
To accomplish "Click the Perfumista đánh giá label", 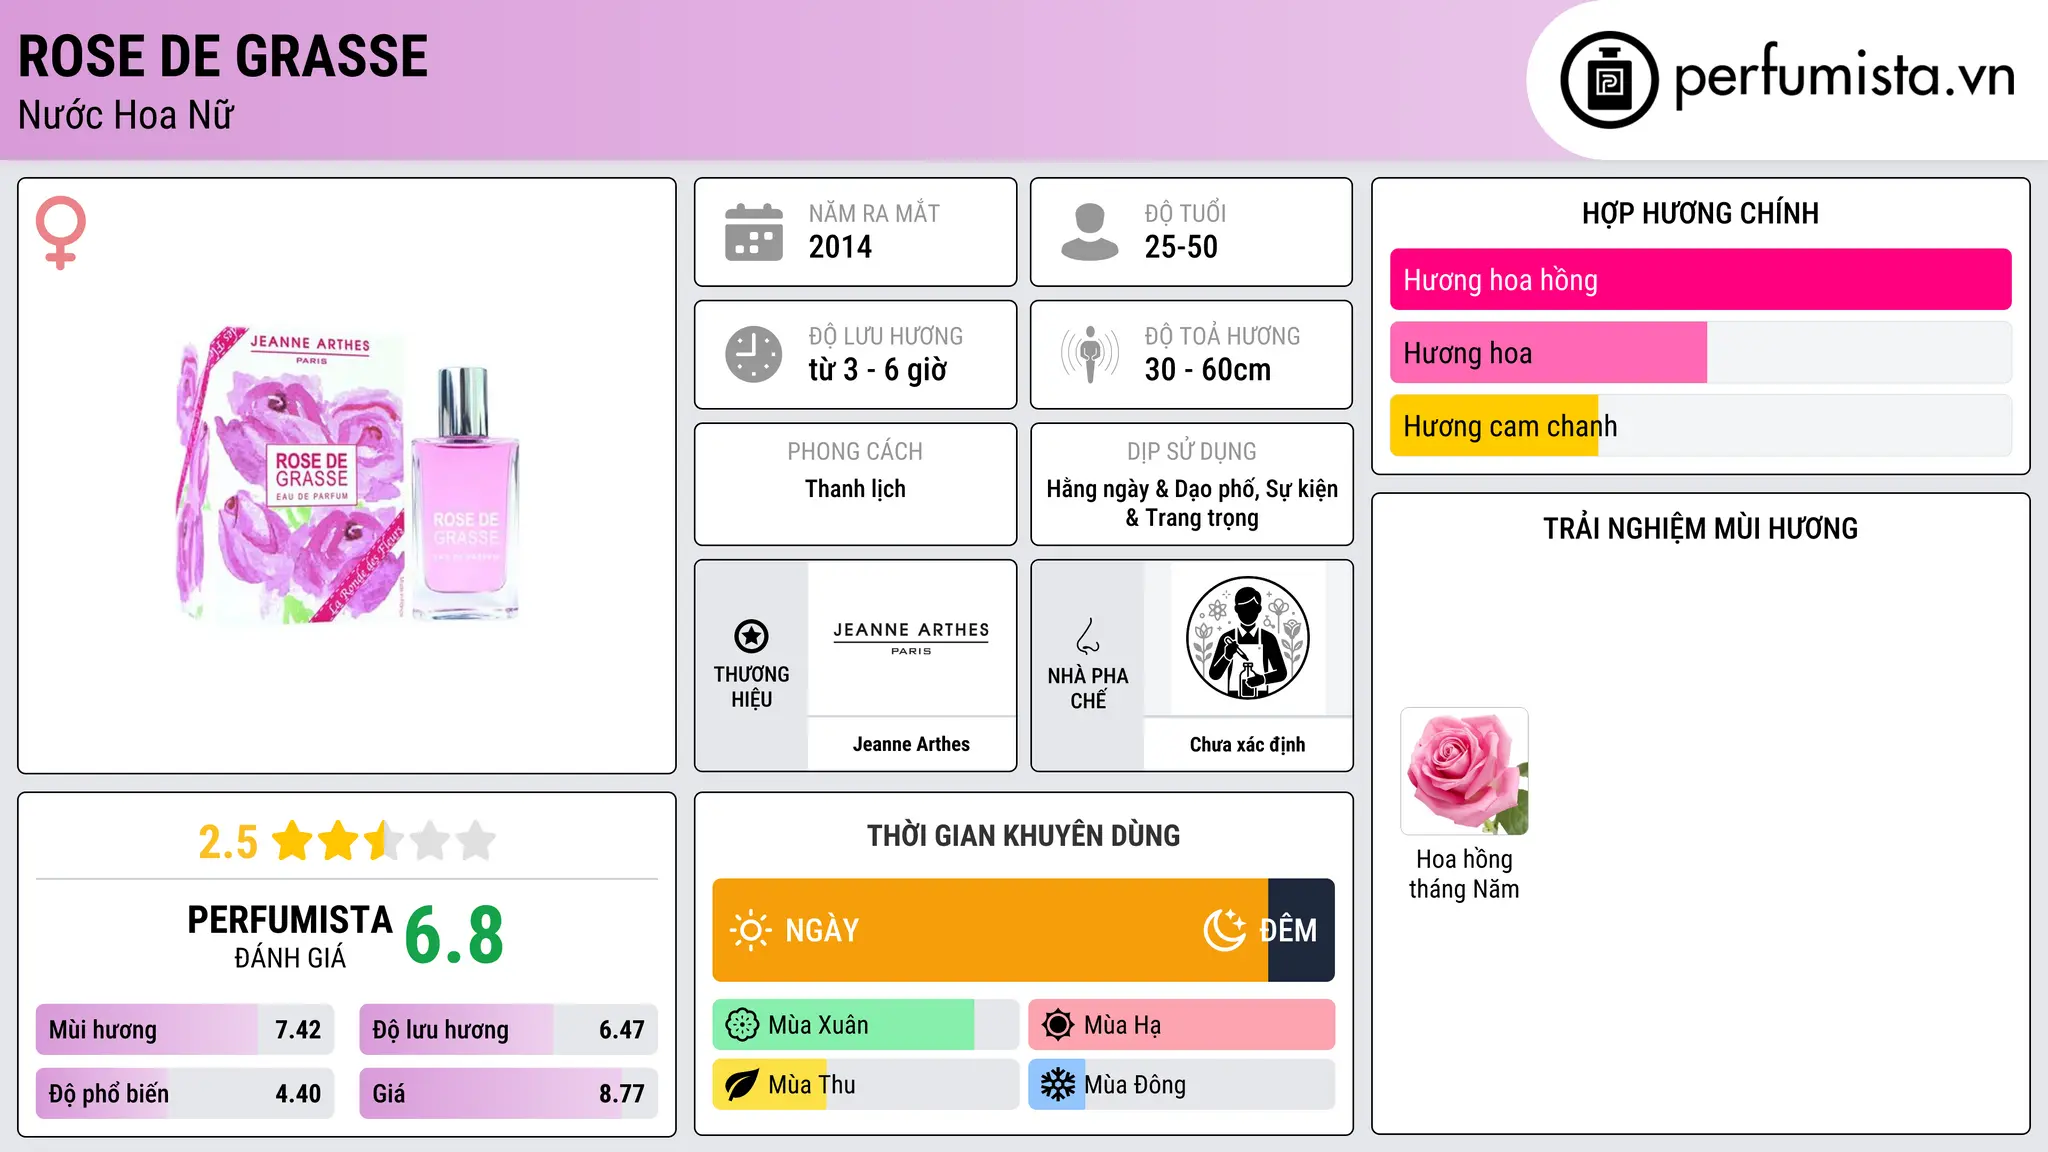I will pyautogui.click(x=290, y=936).
